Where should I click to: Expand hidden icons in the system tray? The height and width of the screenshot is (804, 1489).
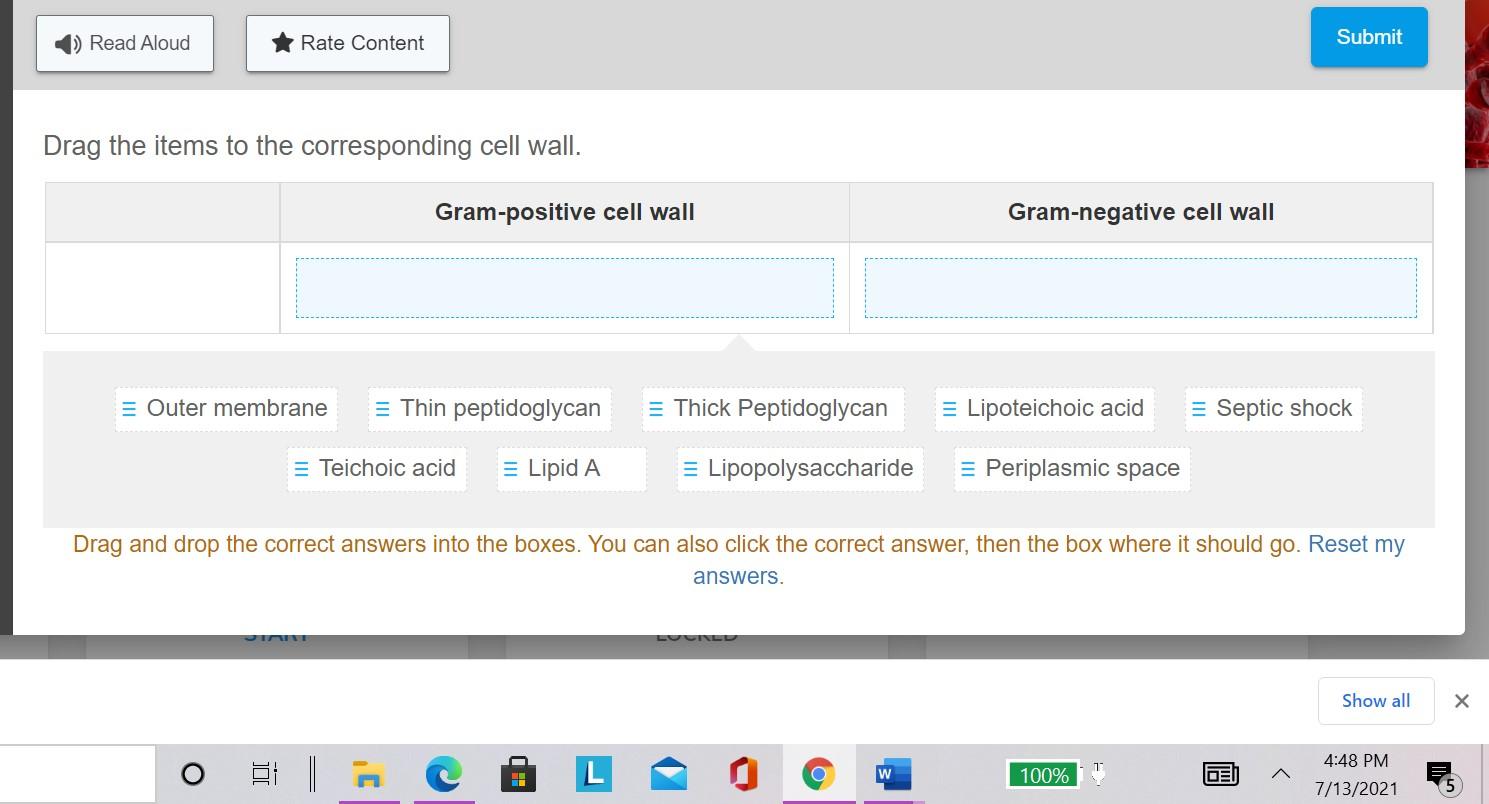[1280, 773]
